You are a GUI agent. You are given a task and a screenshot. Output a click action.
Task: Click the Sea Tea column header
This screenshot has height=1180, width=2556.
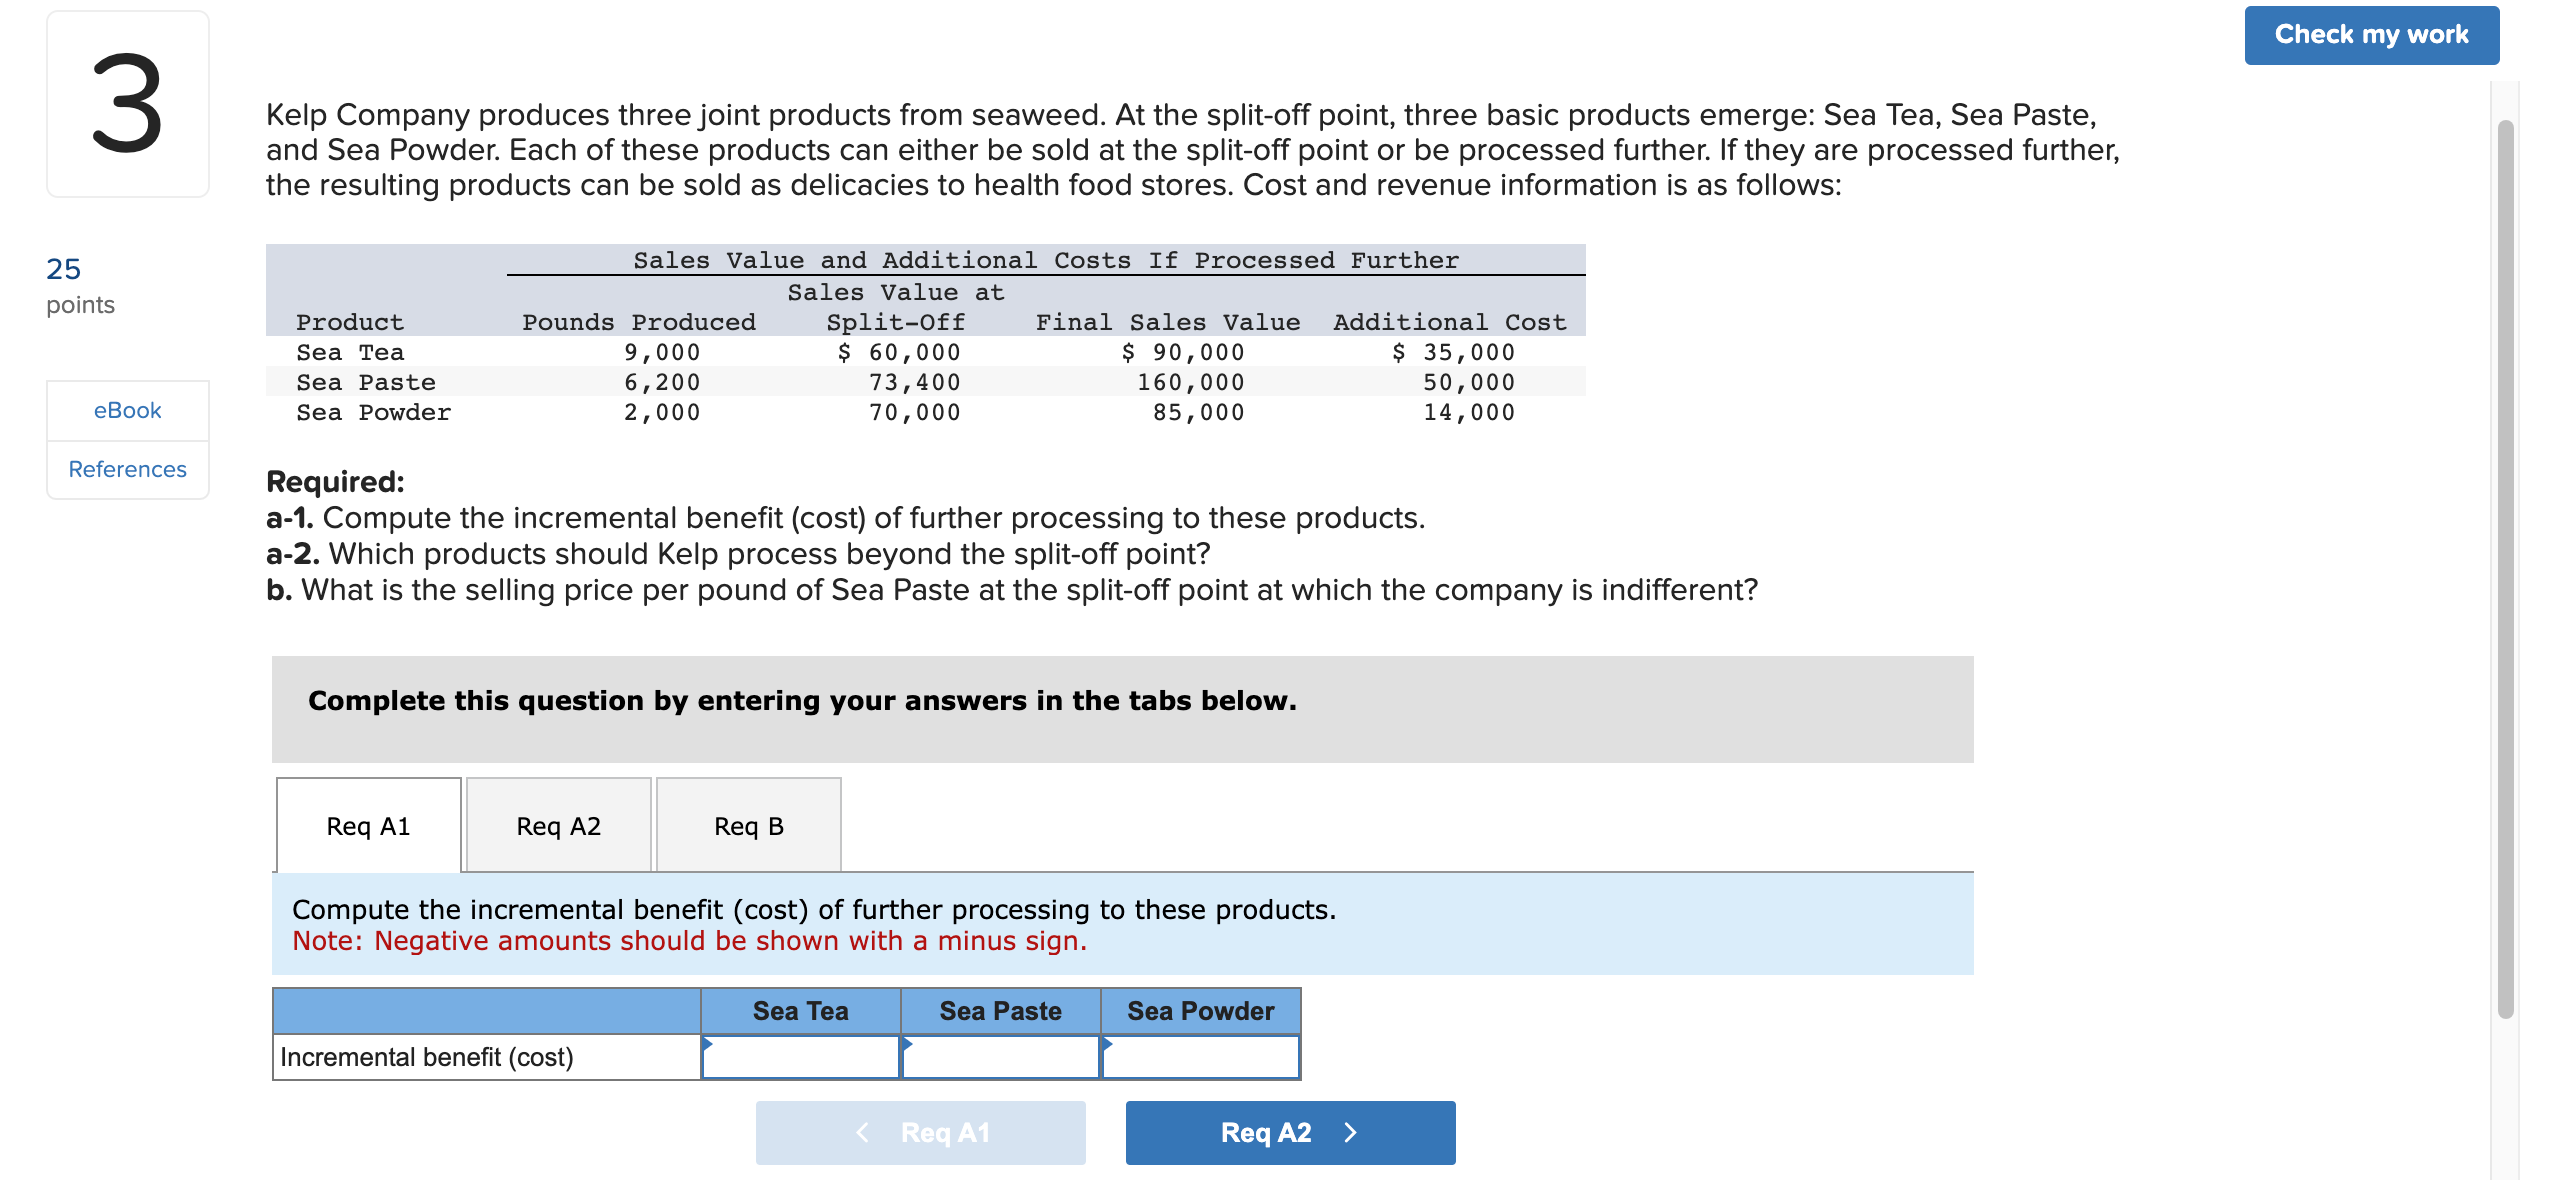800,1011
